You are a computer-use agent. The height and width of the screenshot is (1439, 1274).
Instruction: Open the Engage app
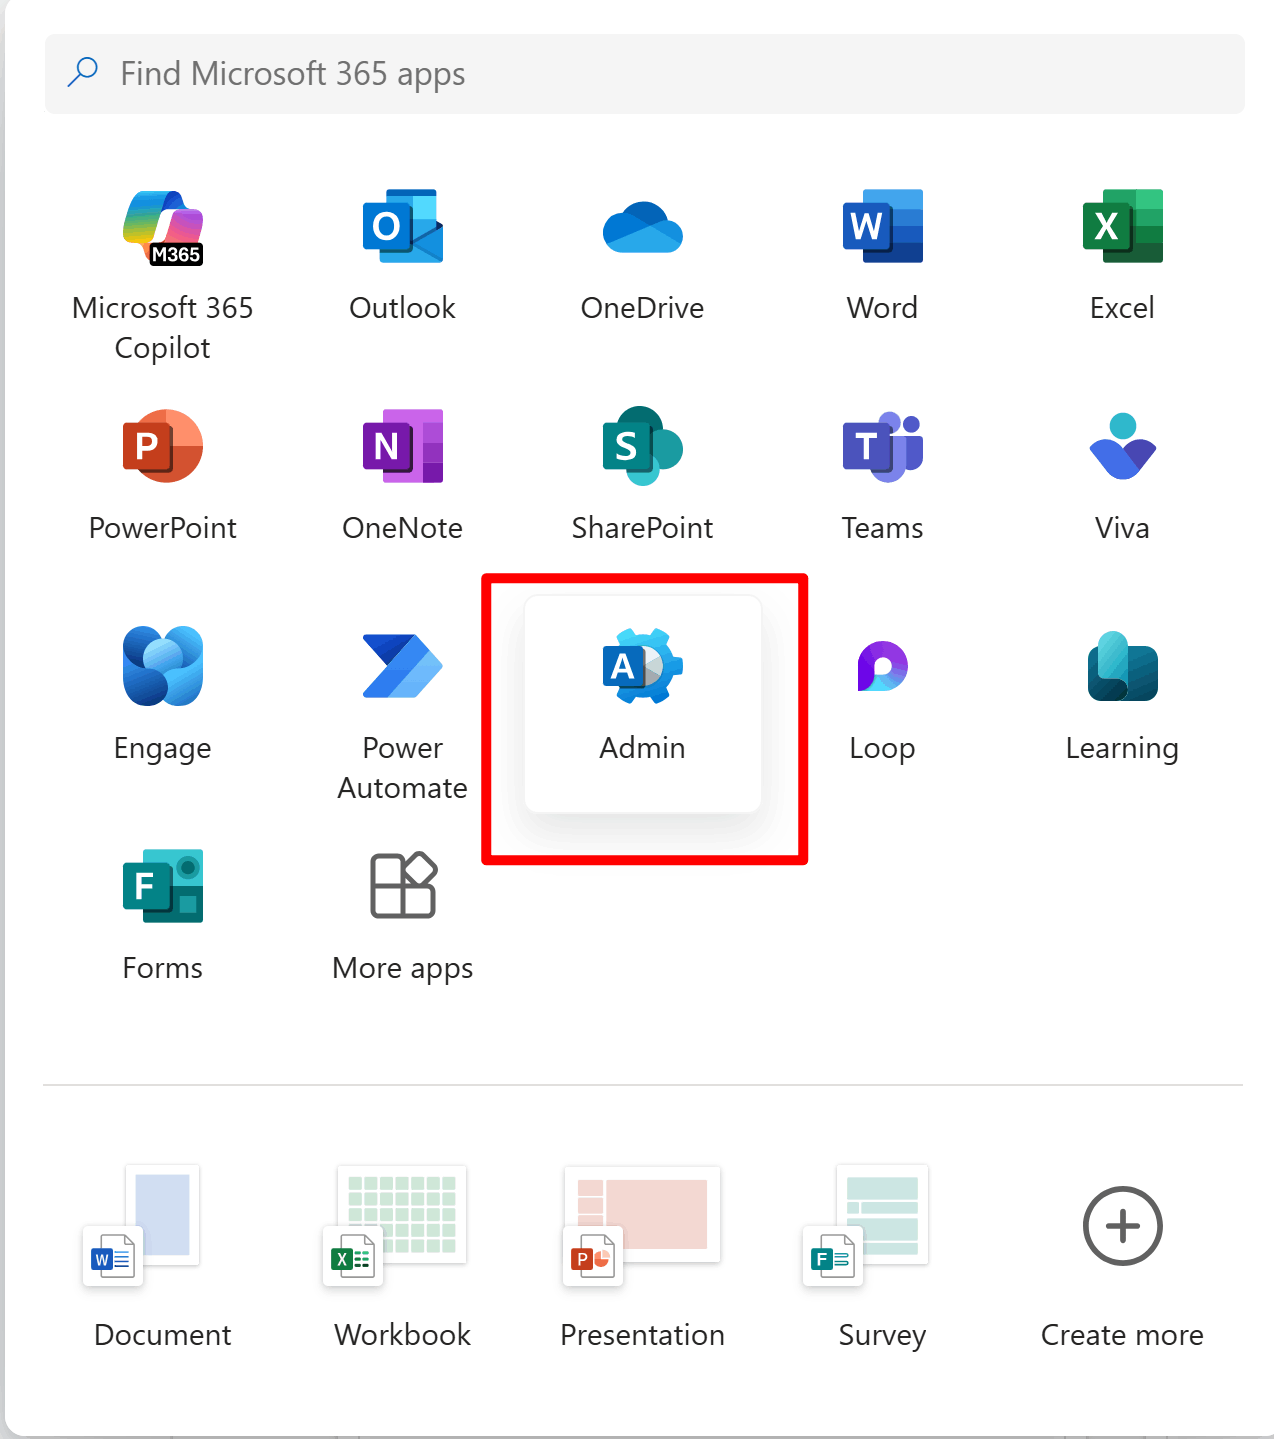163,695
